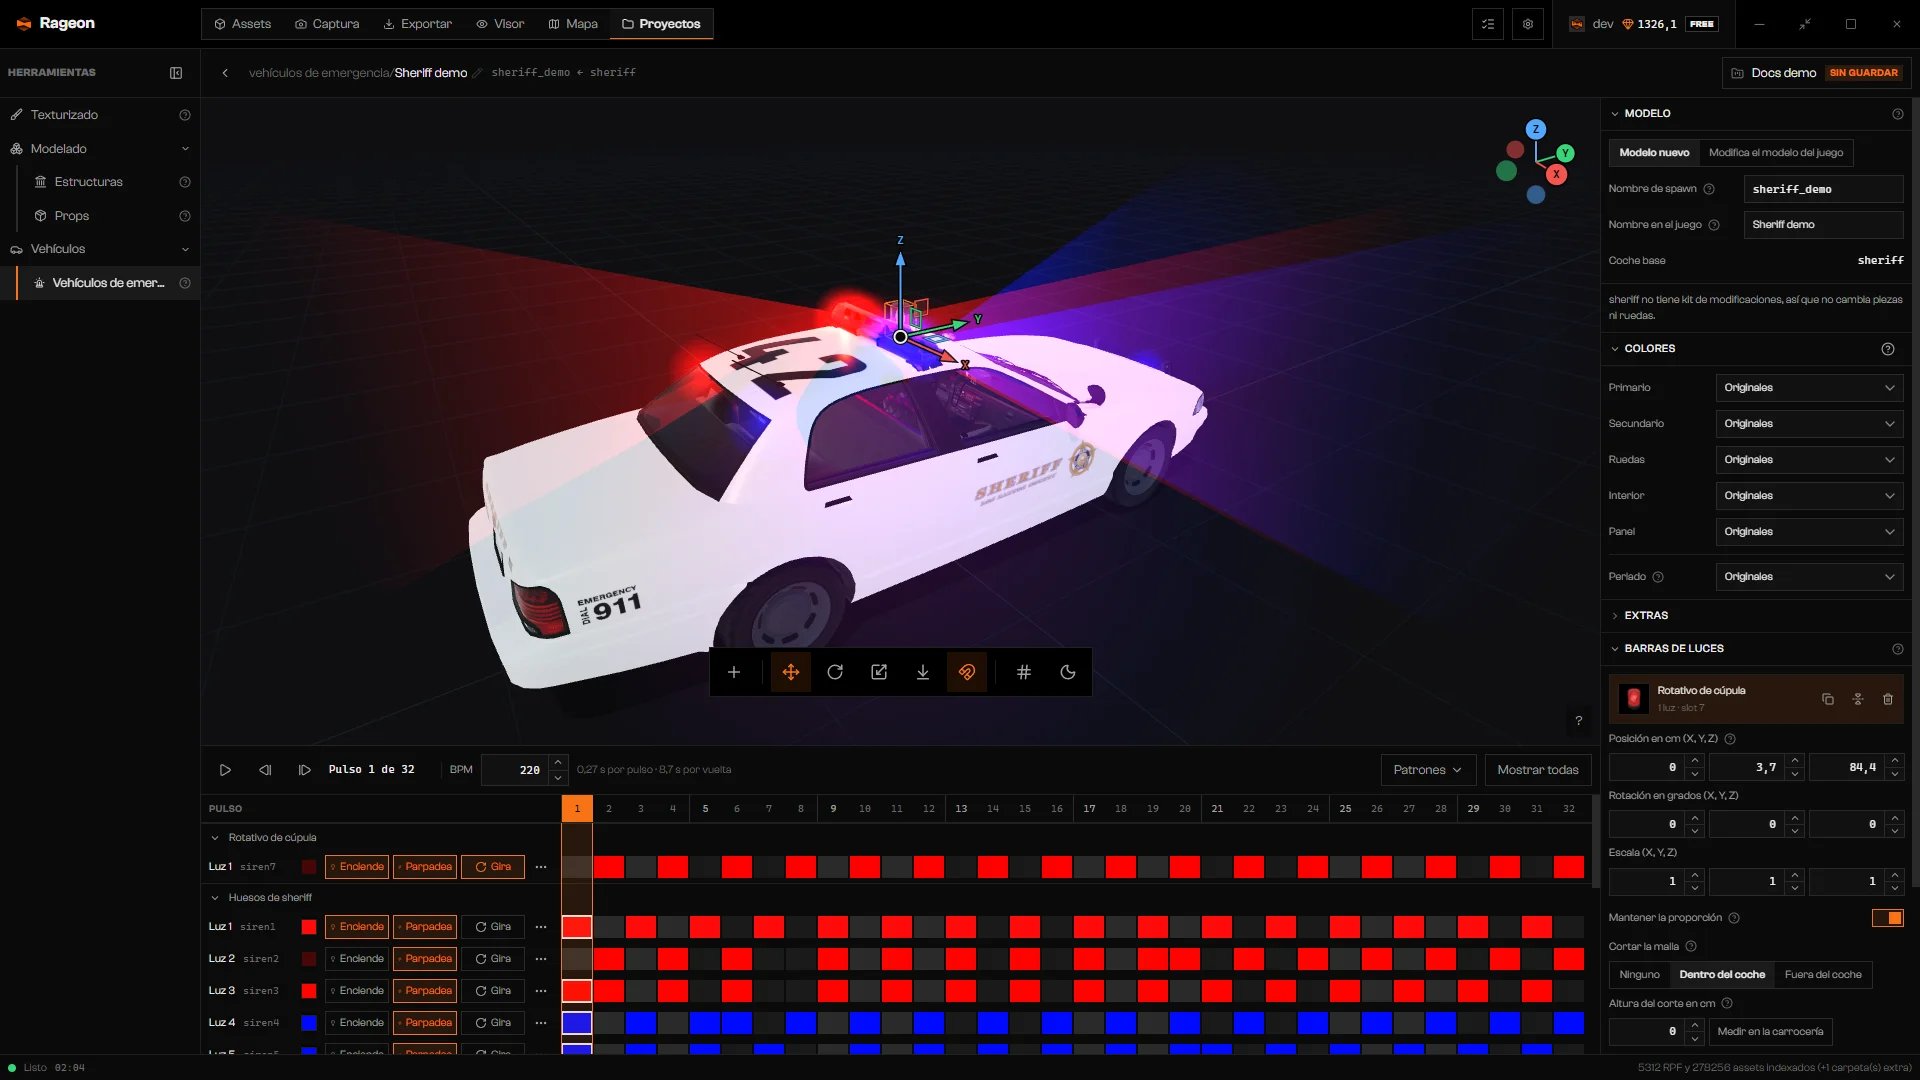Click the Mostrar todas button
Viewport: 1920px width, 1080px height.
[x=1537, y=770]
